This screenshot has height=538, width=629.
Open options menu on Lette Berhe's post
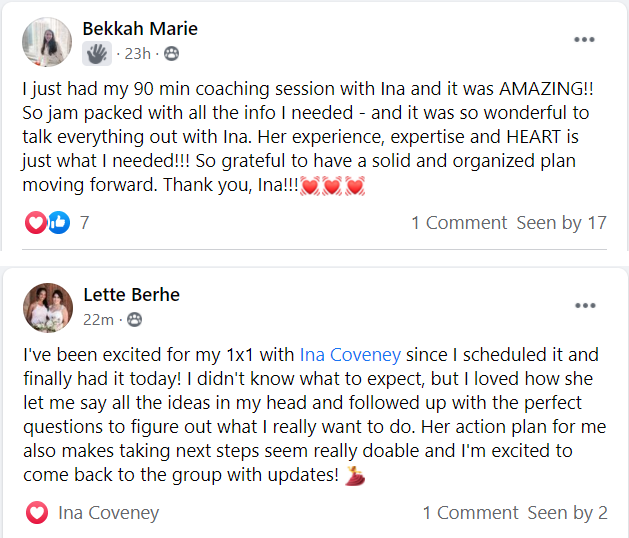(x=584, y=305)
